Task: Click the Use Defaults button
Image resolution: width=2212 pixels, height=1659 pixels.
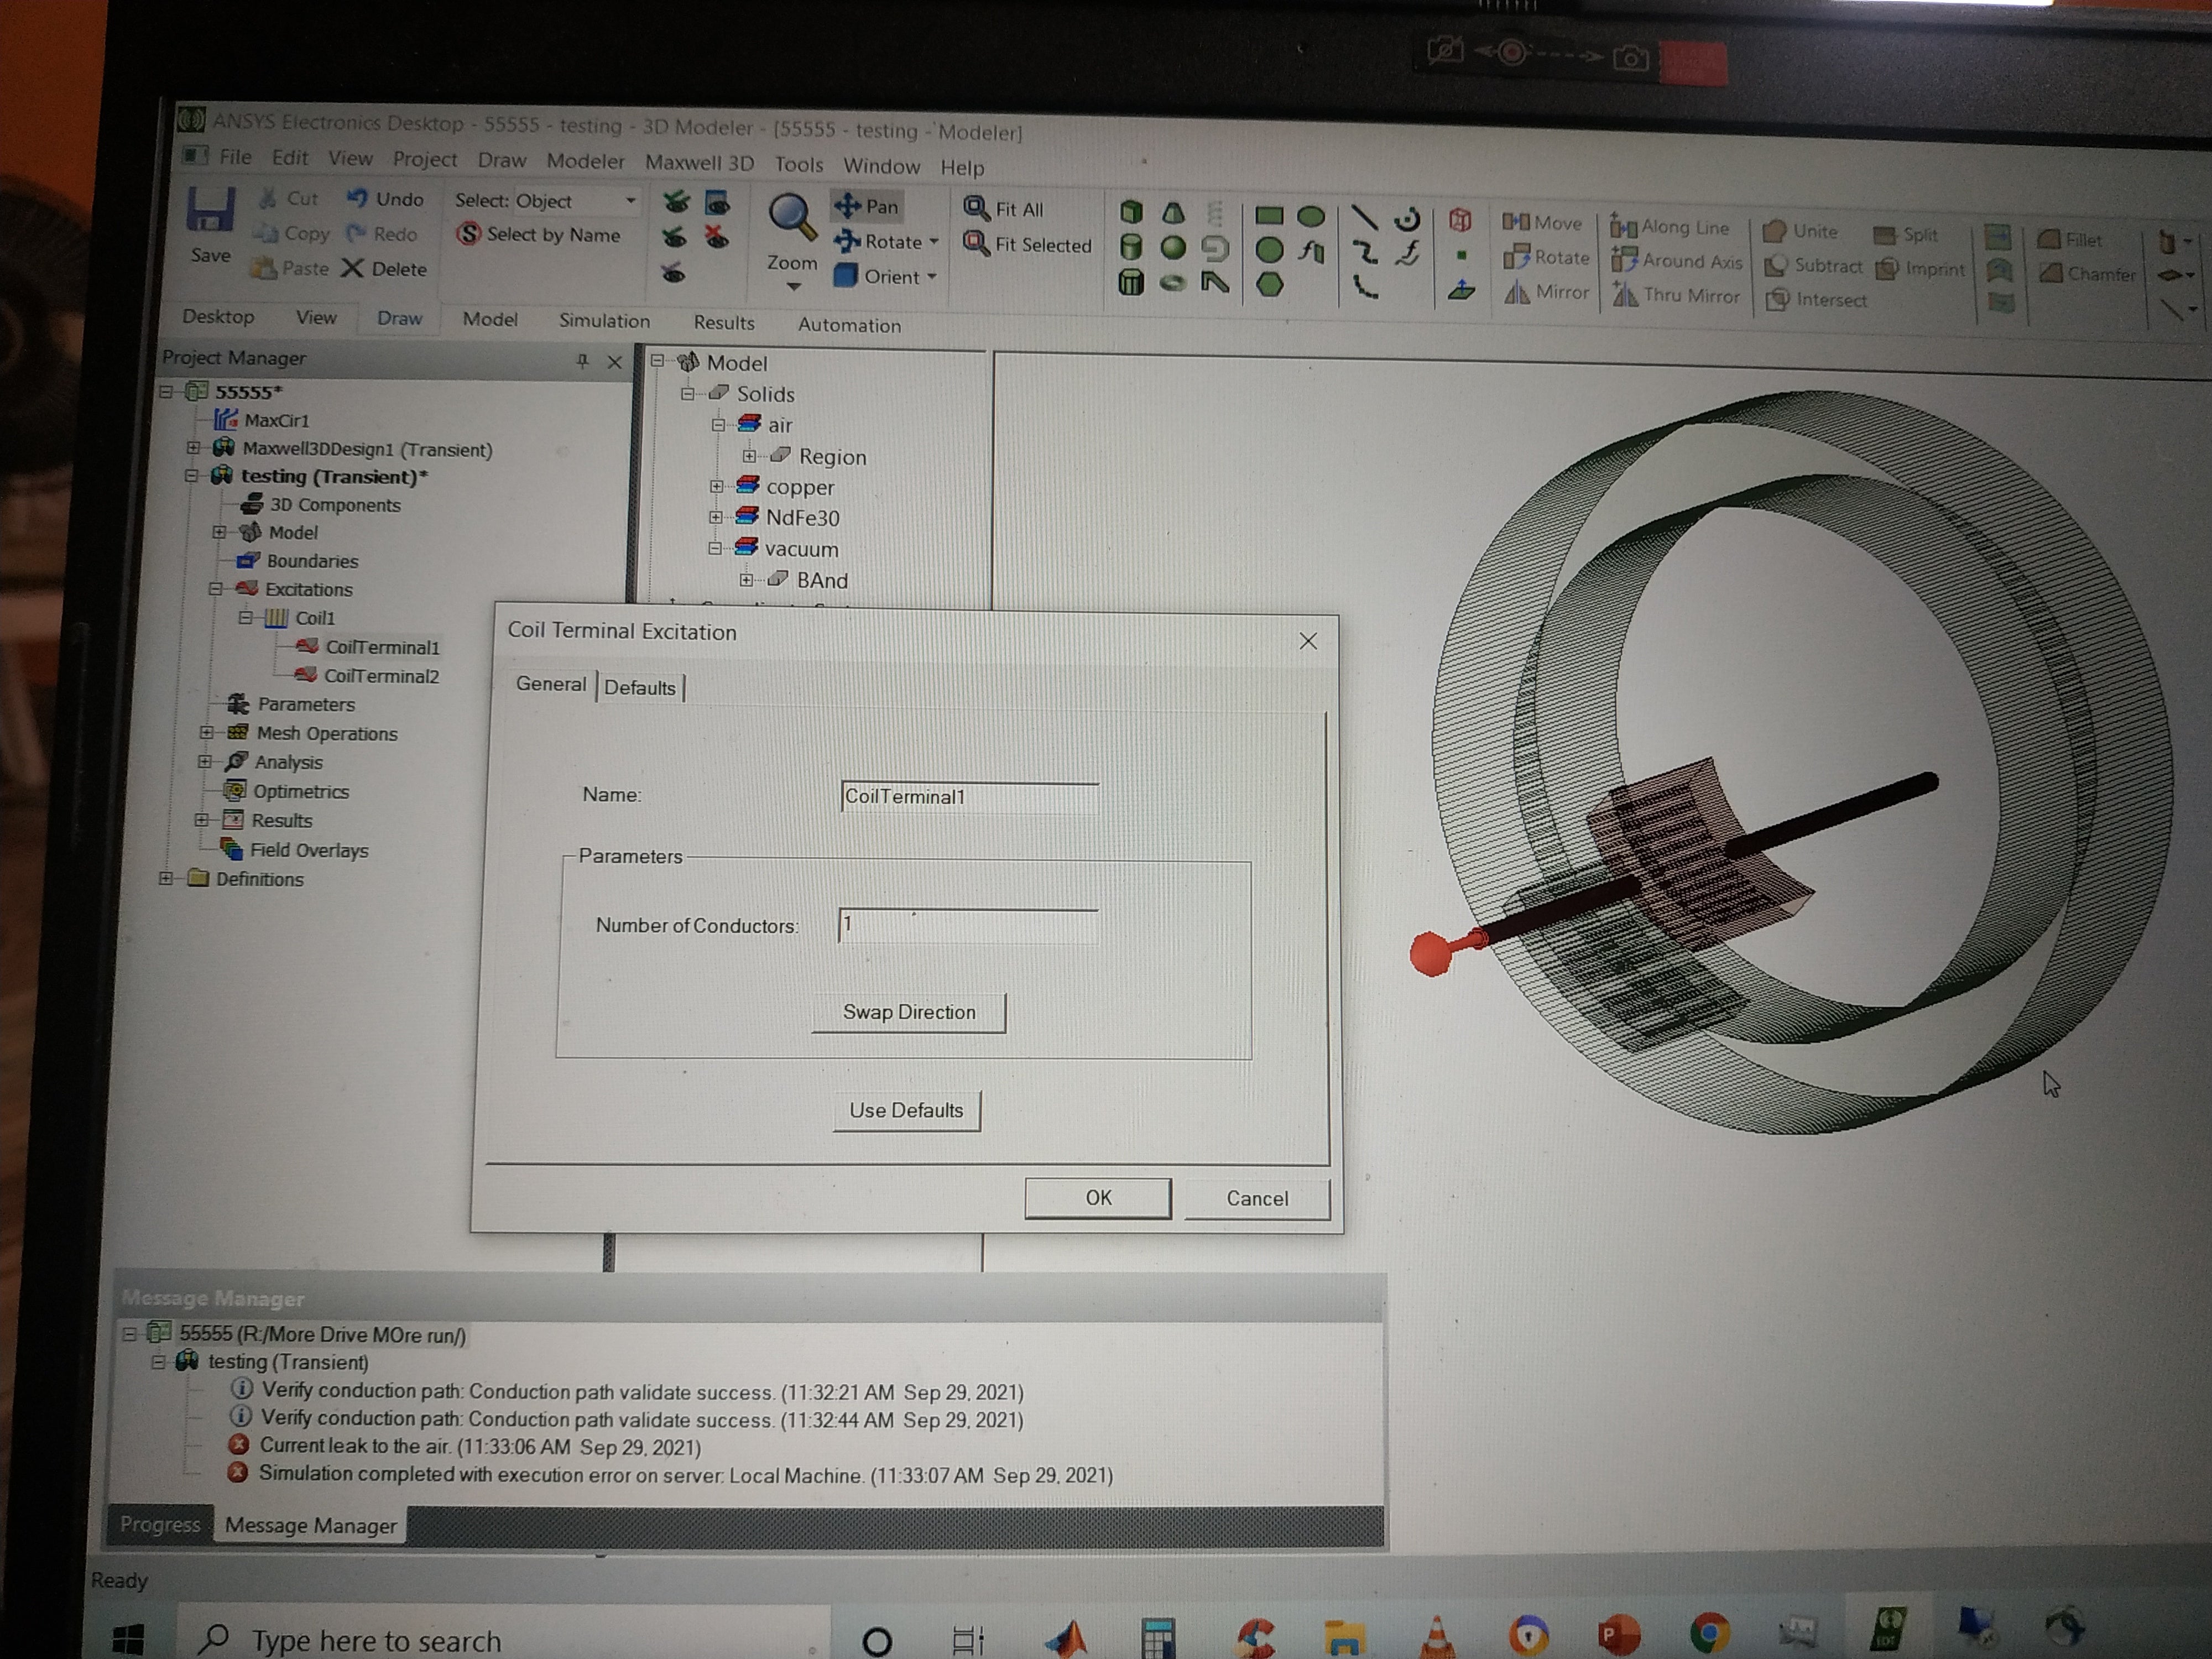Action: pyautogui.click(x=906, y=1110)
